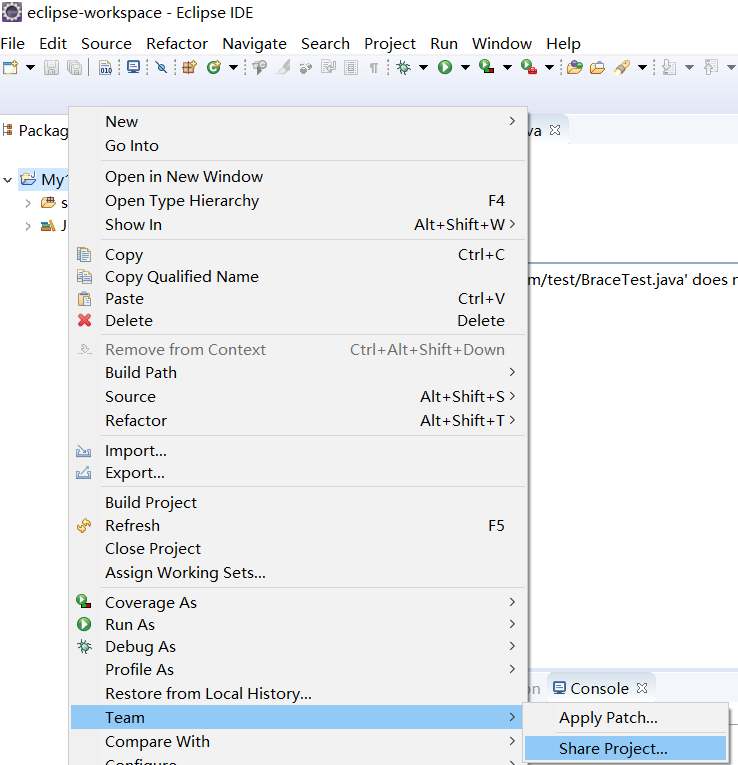Viewport: 738px width, 765px height.
Task: Toggle Show Whitespace Characters pilcrow icon
Action: pos(374,68)
